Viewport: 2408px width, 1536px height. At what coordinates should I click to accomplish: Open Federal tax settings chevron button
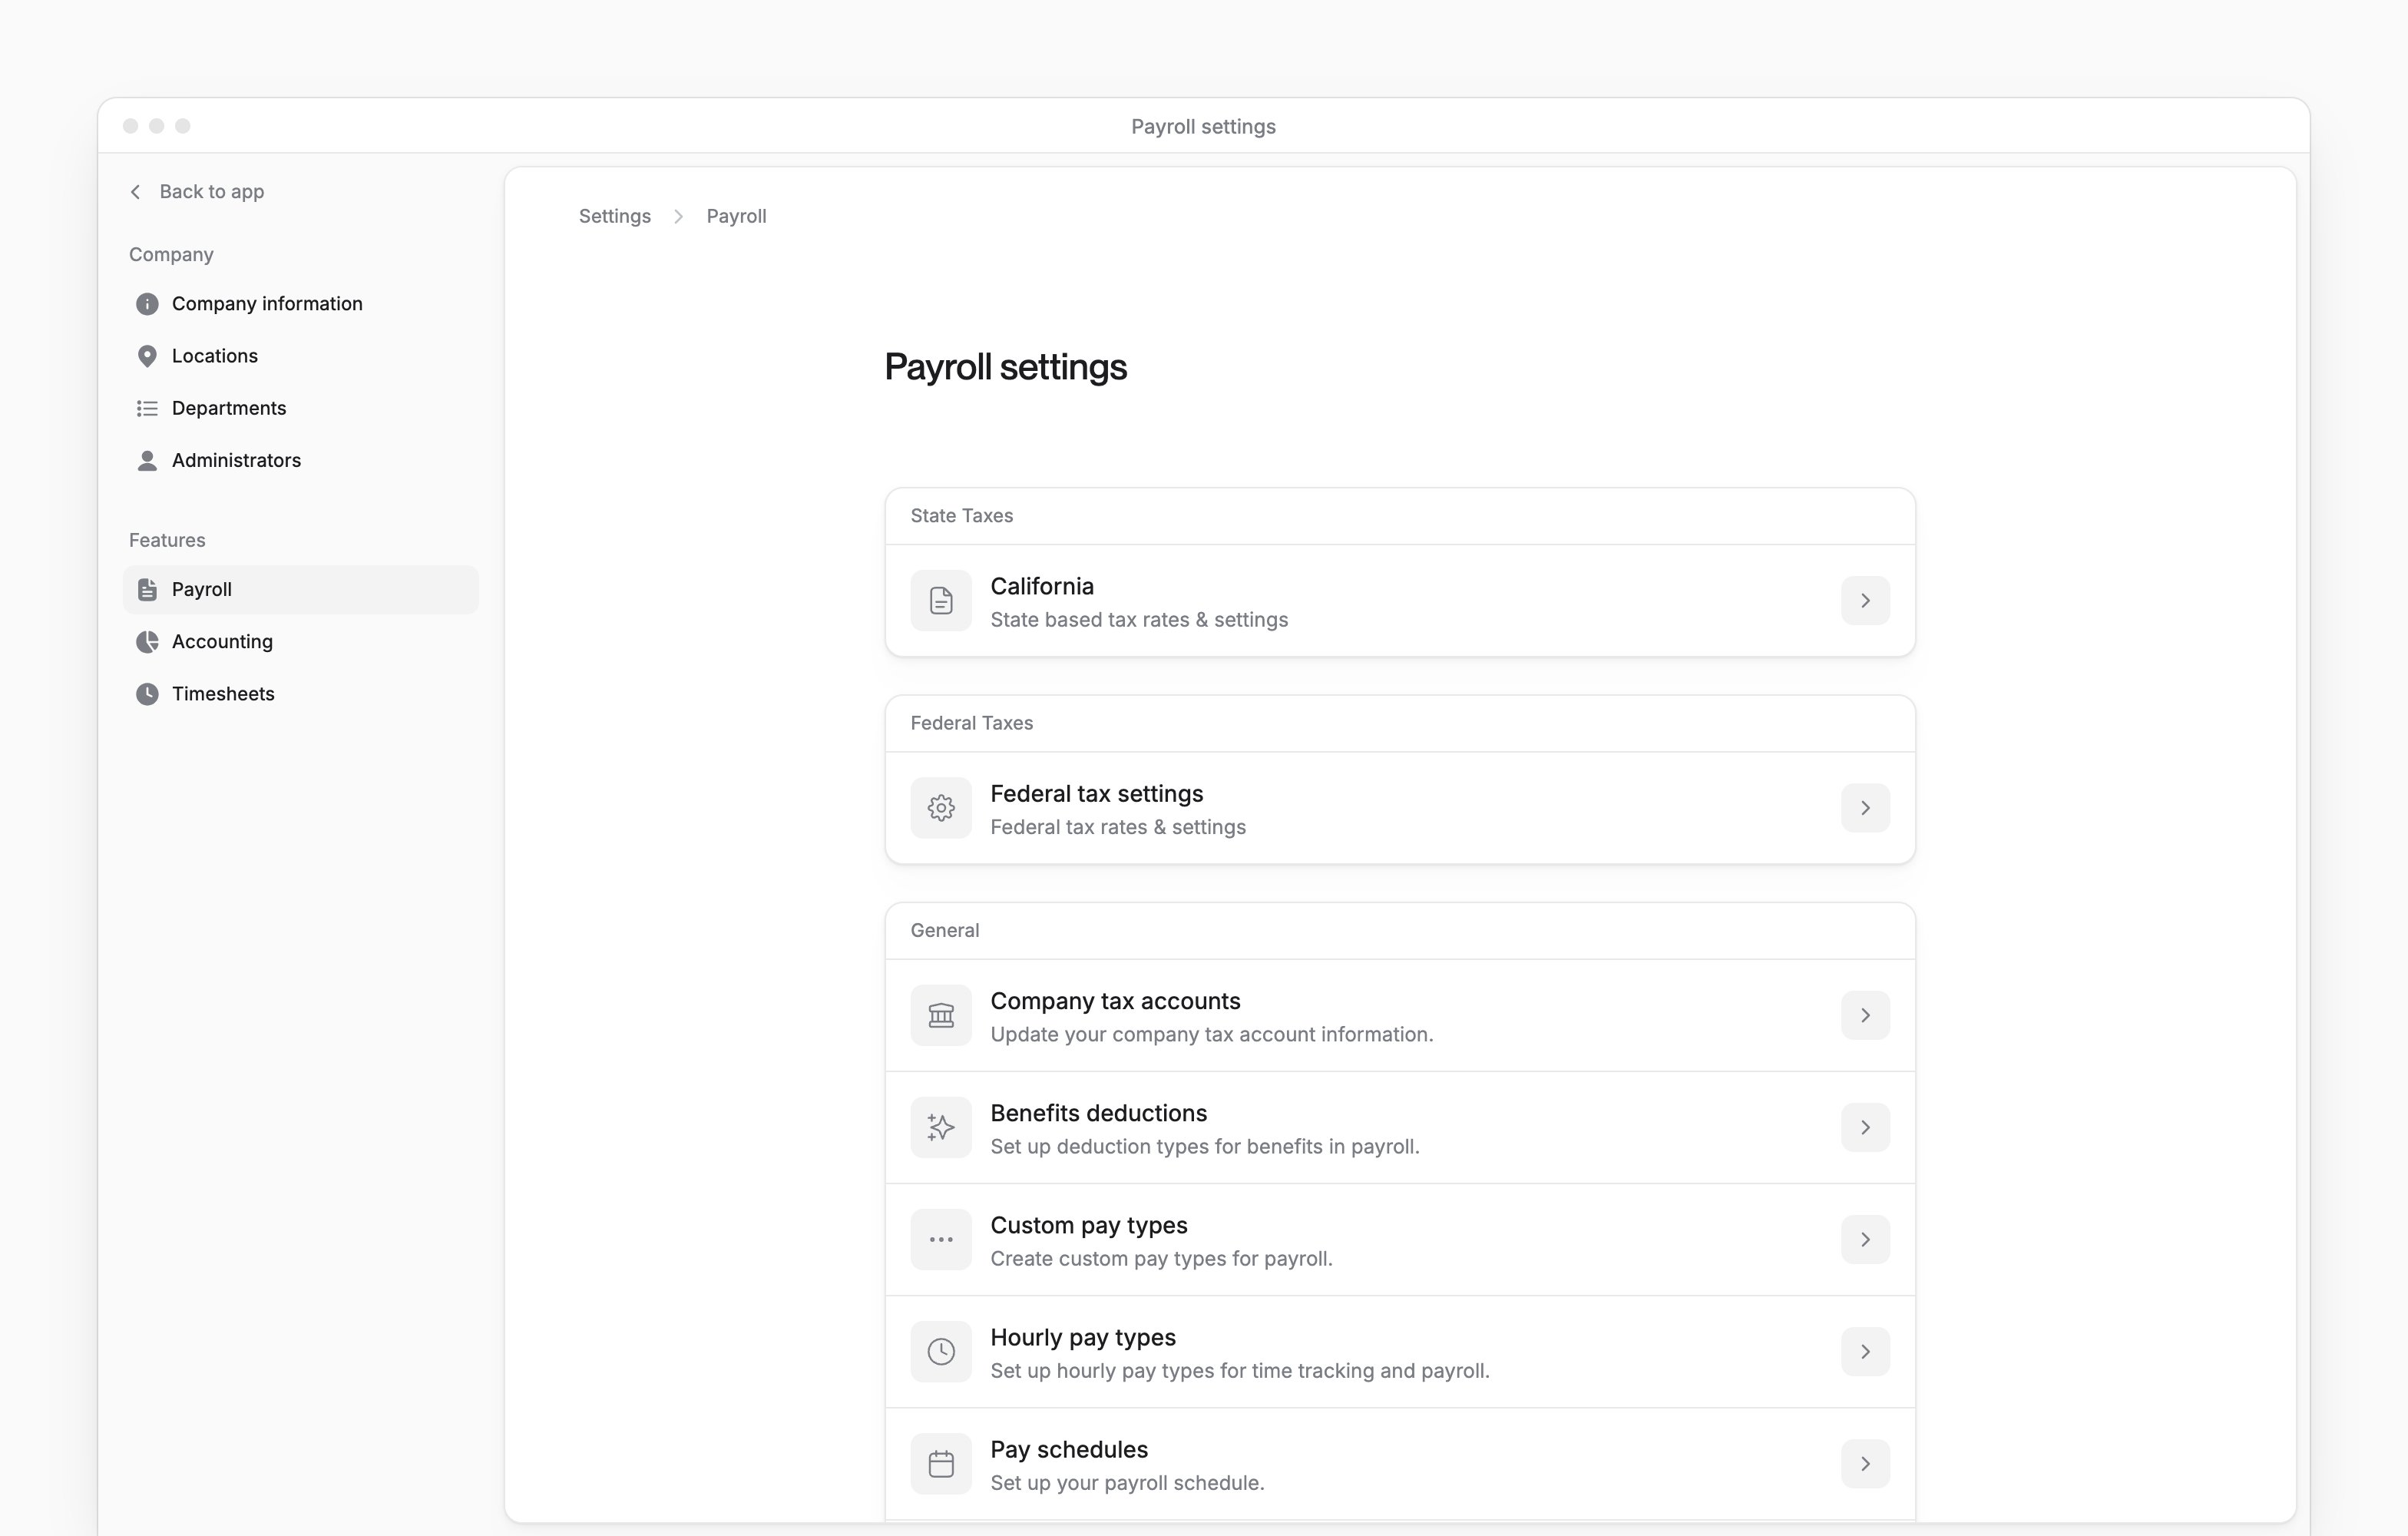click(1865, 808)
